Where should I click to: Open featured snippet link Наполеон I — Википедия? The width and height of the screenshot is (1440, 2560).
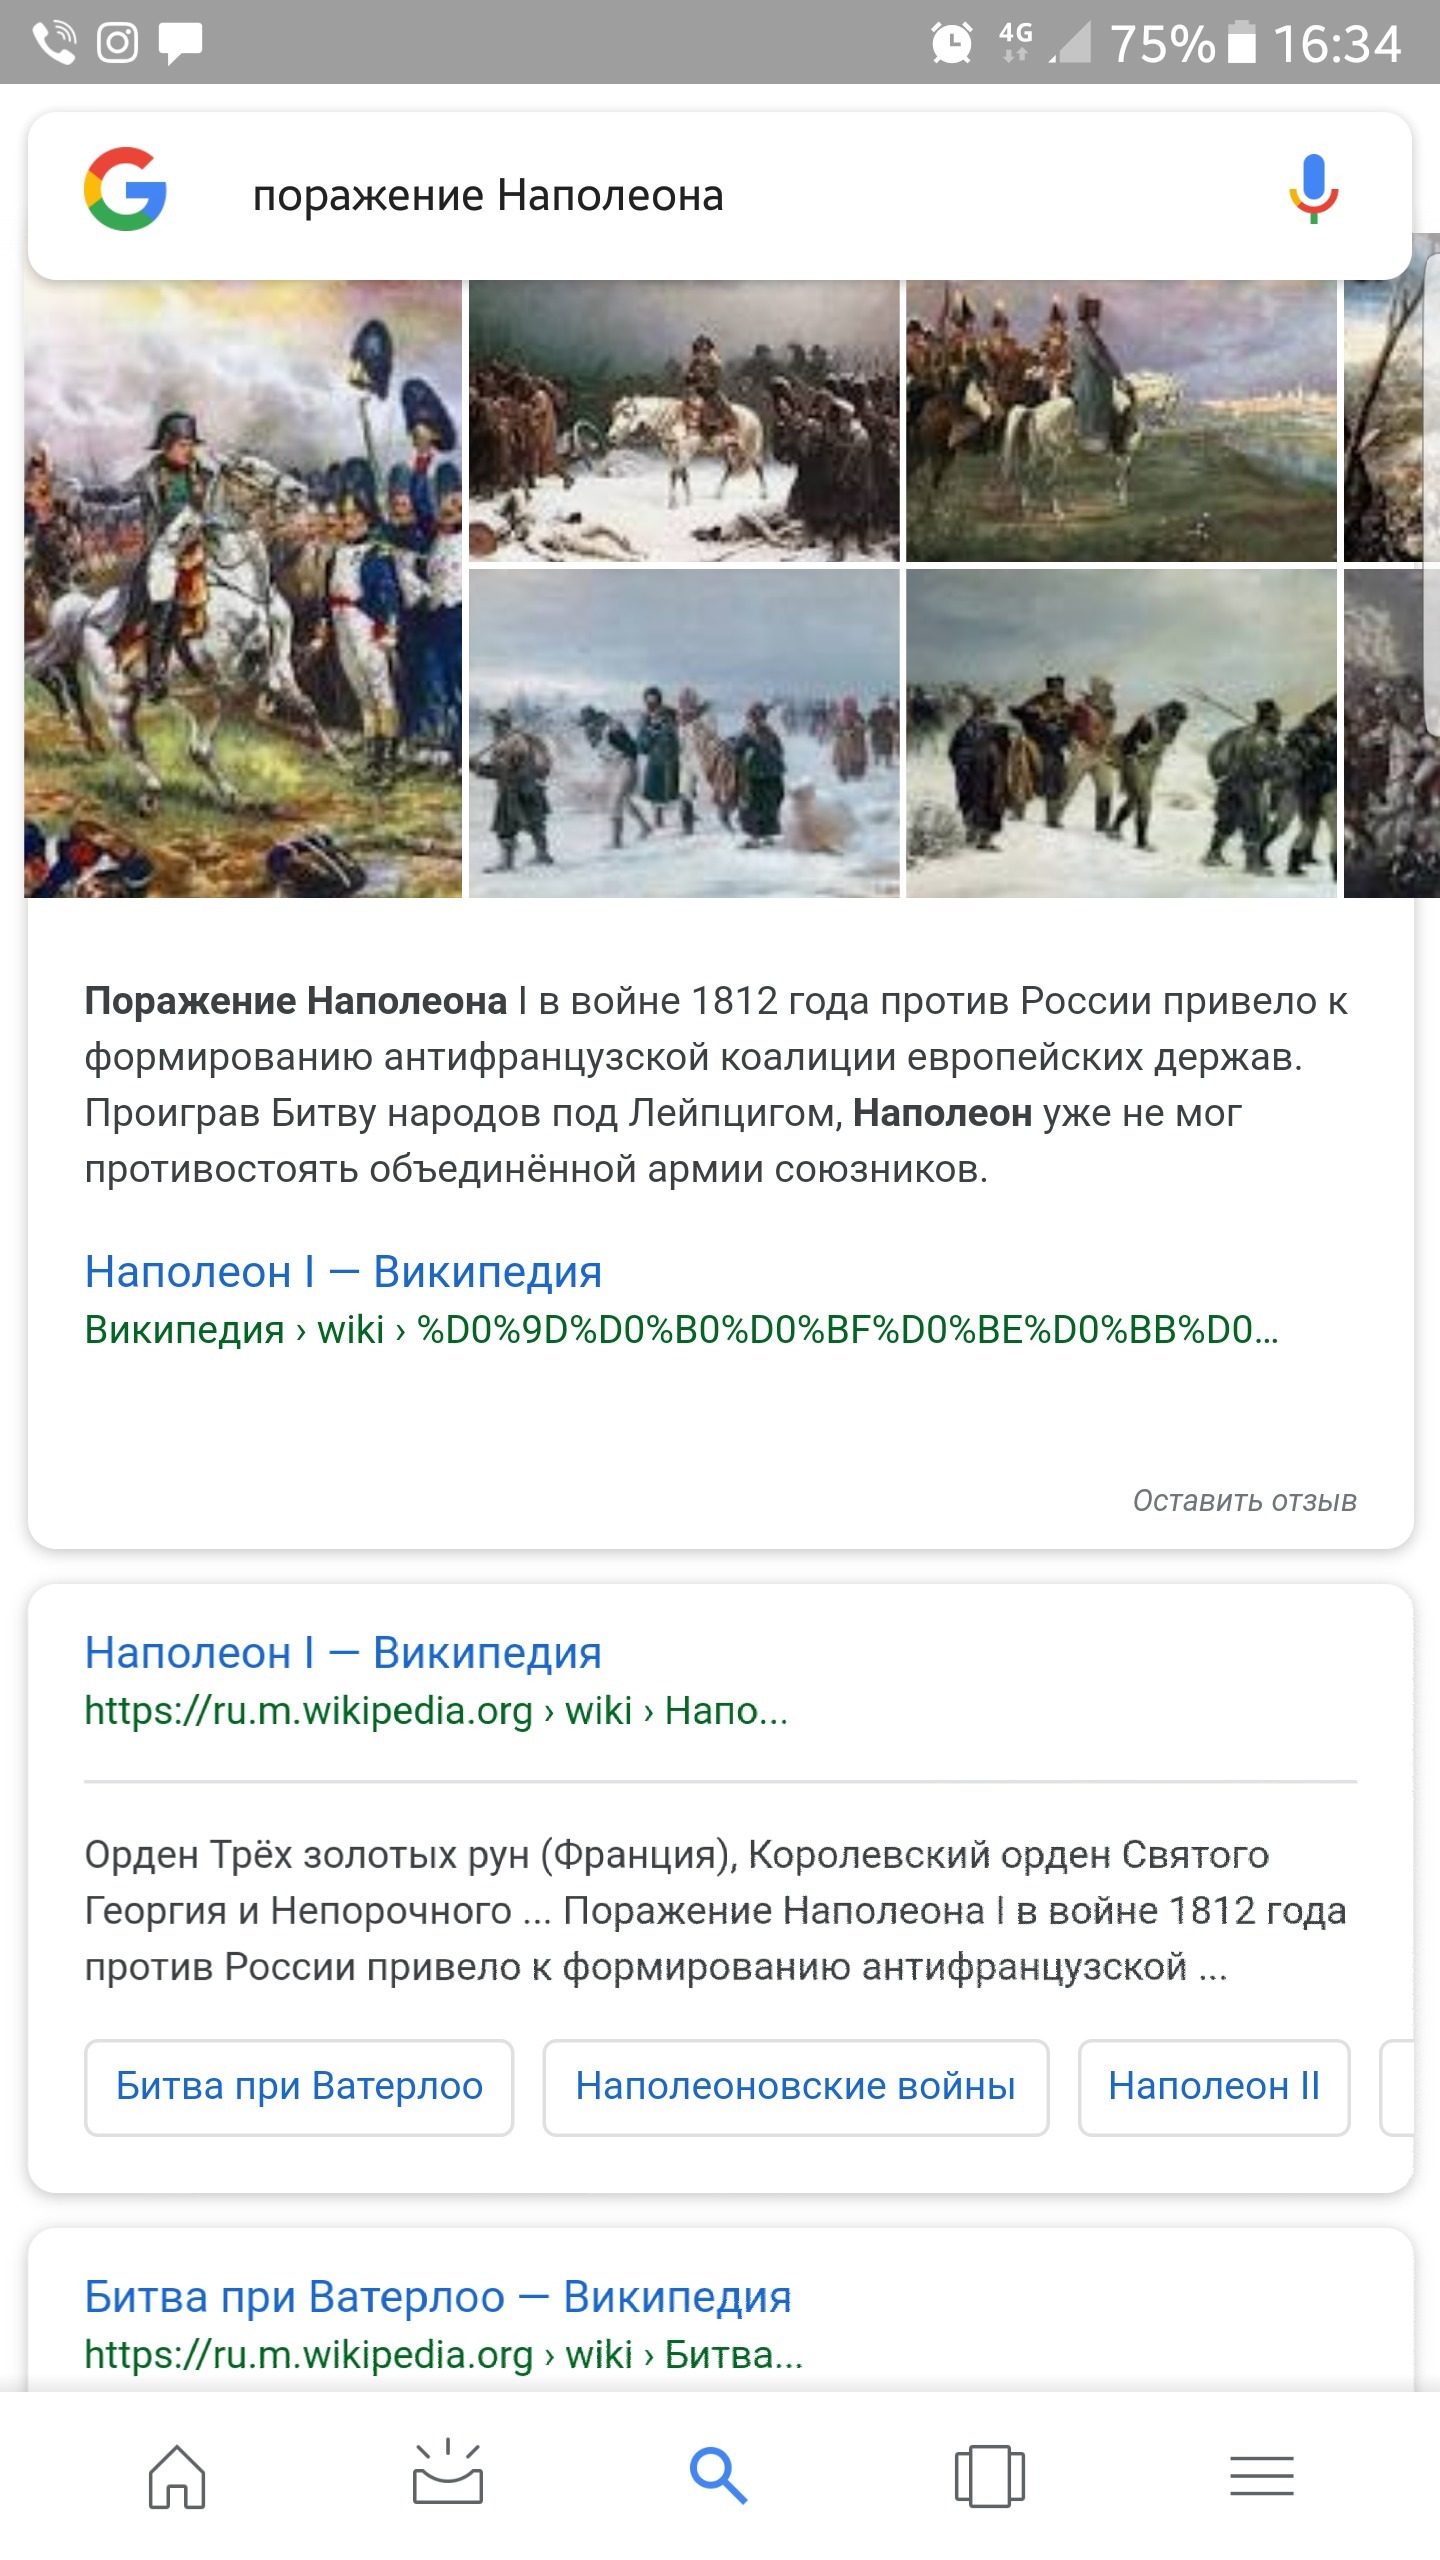(x=343, y=1272)
